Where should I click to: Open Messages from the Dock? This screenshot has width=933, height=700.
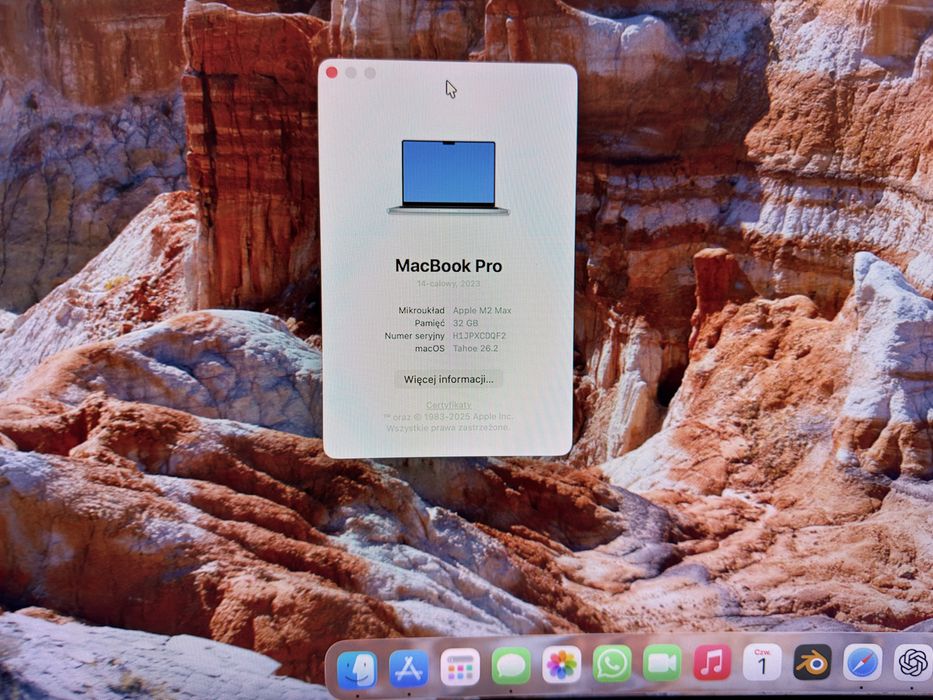click(511, 665)
